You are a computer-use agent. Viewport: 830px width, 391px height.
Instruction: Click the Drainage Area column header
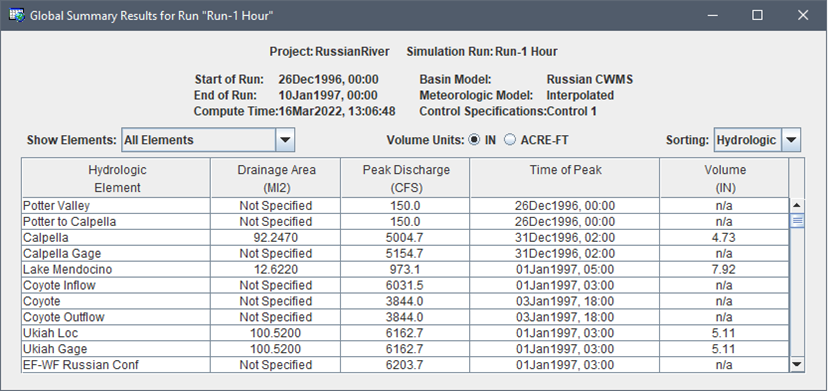[x=276, y=178]
